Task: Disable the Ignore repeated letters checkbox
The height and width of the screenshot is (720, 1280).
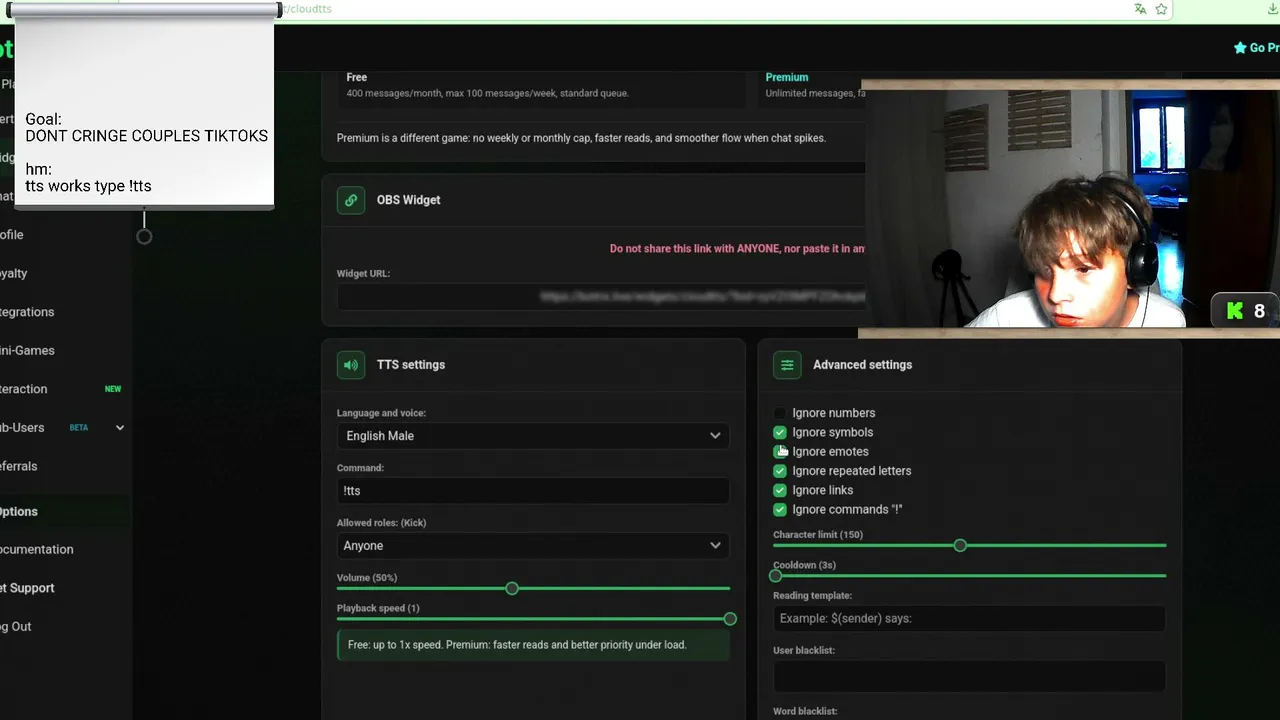Action: [x=780, y=471]
